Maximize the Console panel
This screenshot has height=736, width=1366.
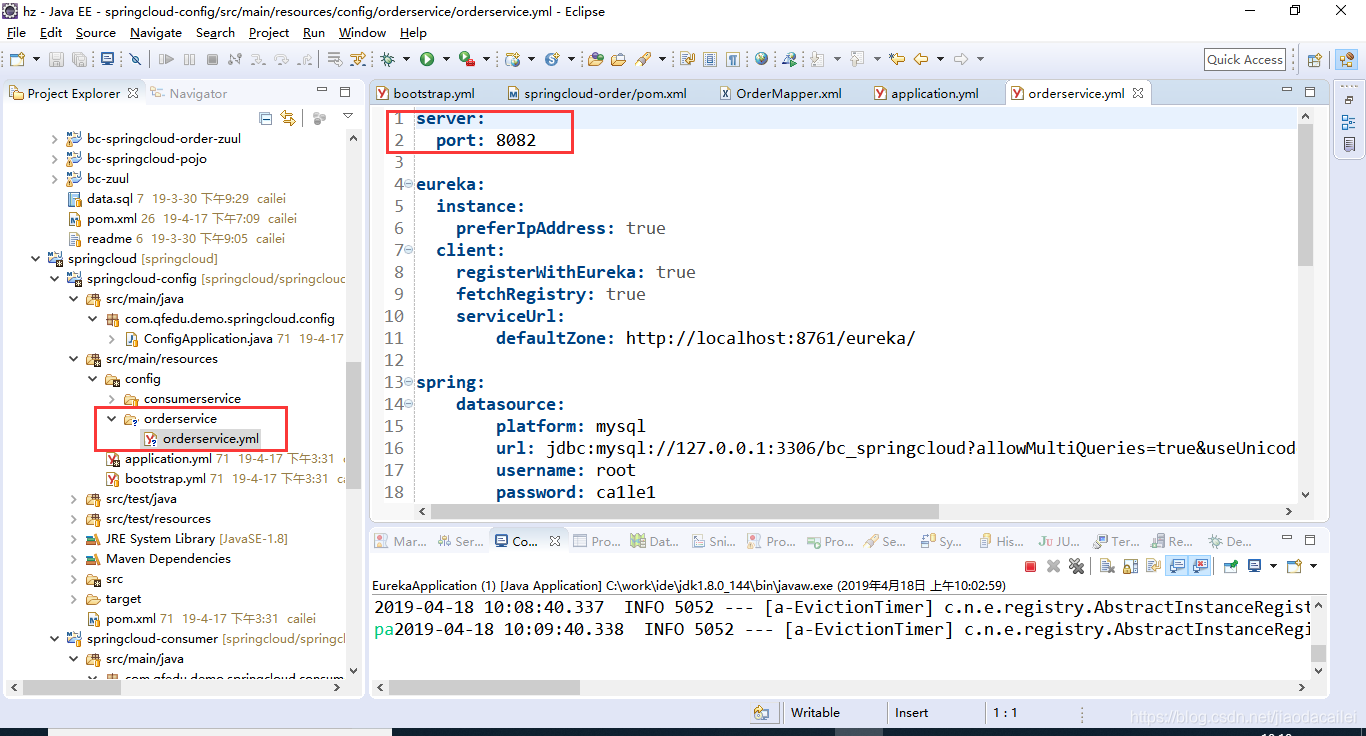pos(1311,540)
